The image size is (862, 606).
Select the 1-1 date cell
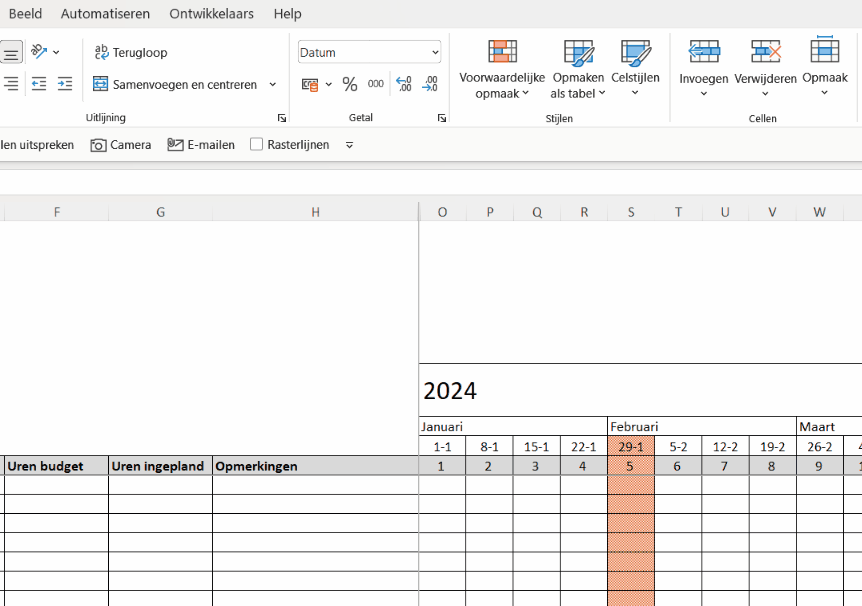point(443,447)
